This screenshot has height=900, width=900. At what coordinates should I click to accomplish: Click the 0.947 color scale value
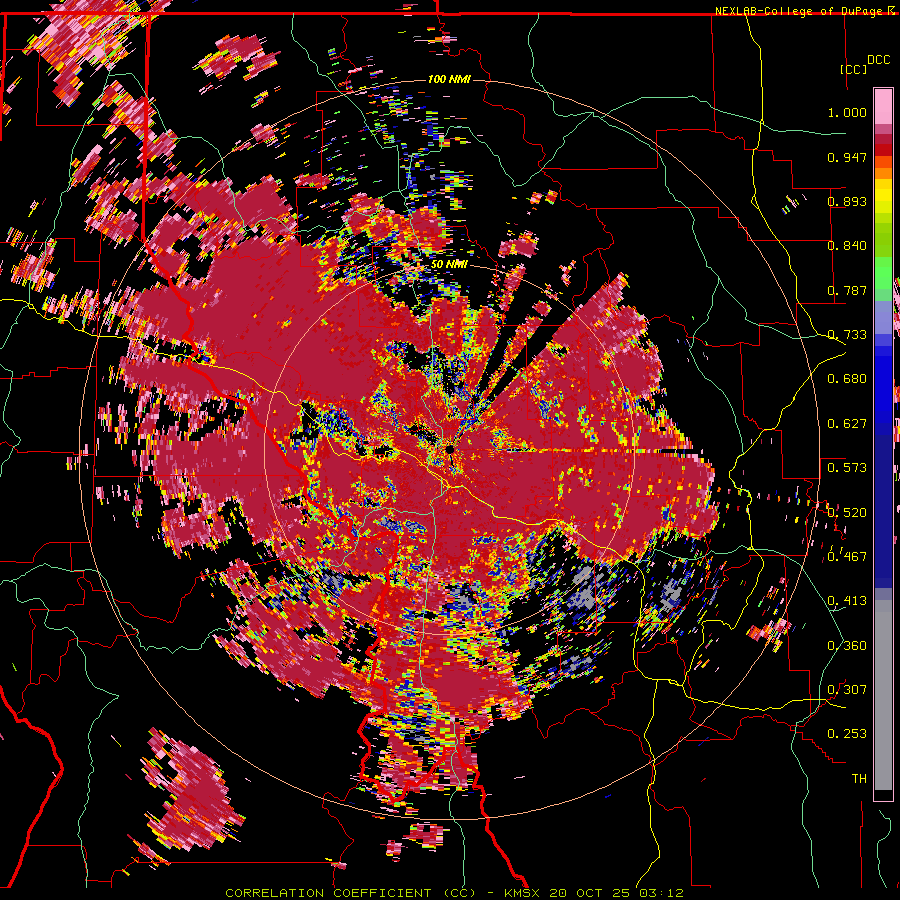point(847,157)
